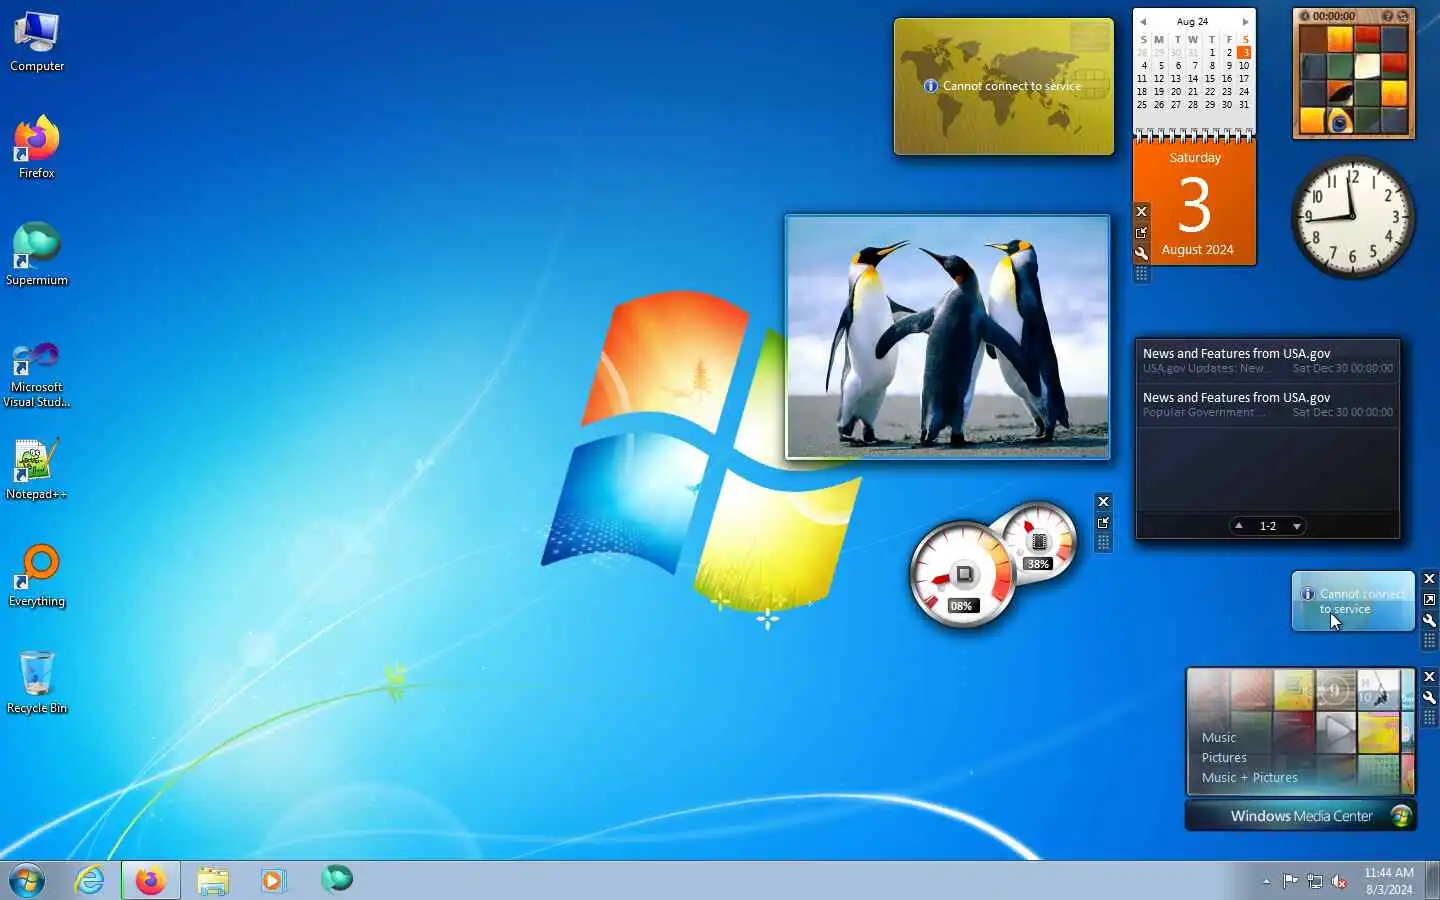Click the info icon on gold gadget
Viewport: 1440px width, 900px height.
[931, 86]
